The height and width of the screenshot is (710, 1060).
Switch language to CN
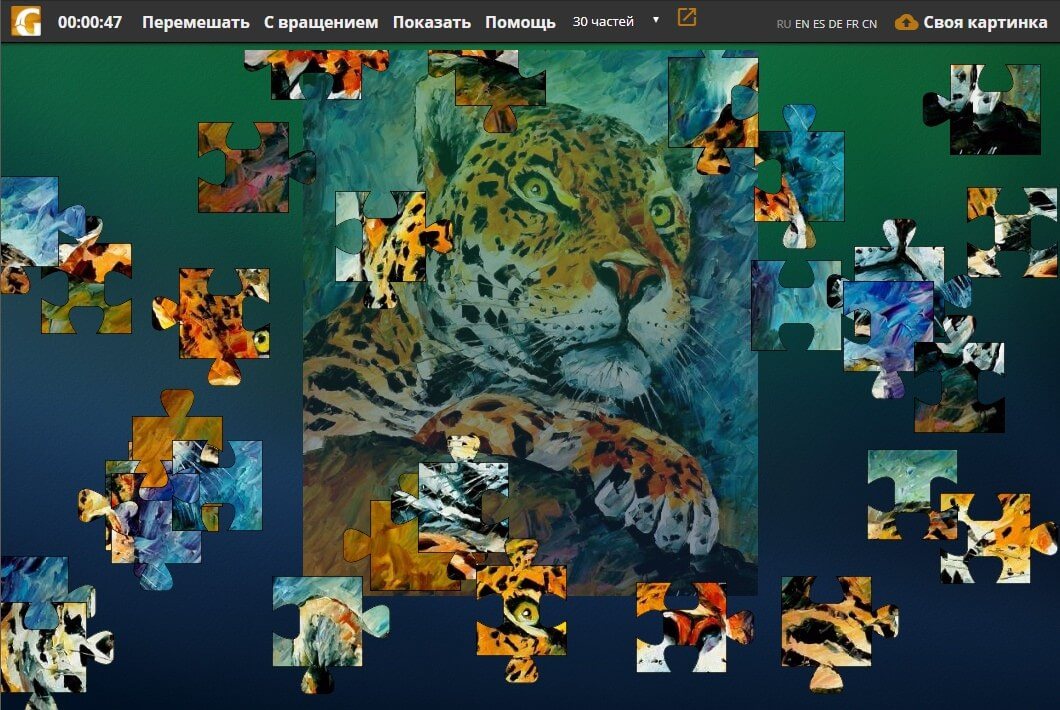(869, 24)
